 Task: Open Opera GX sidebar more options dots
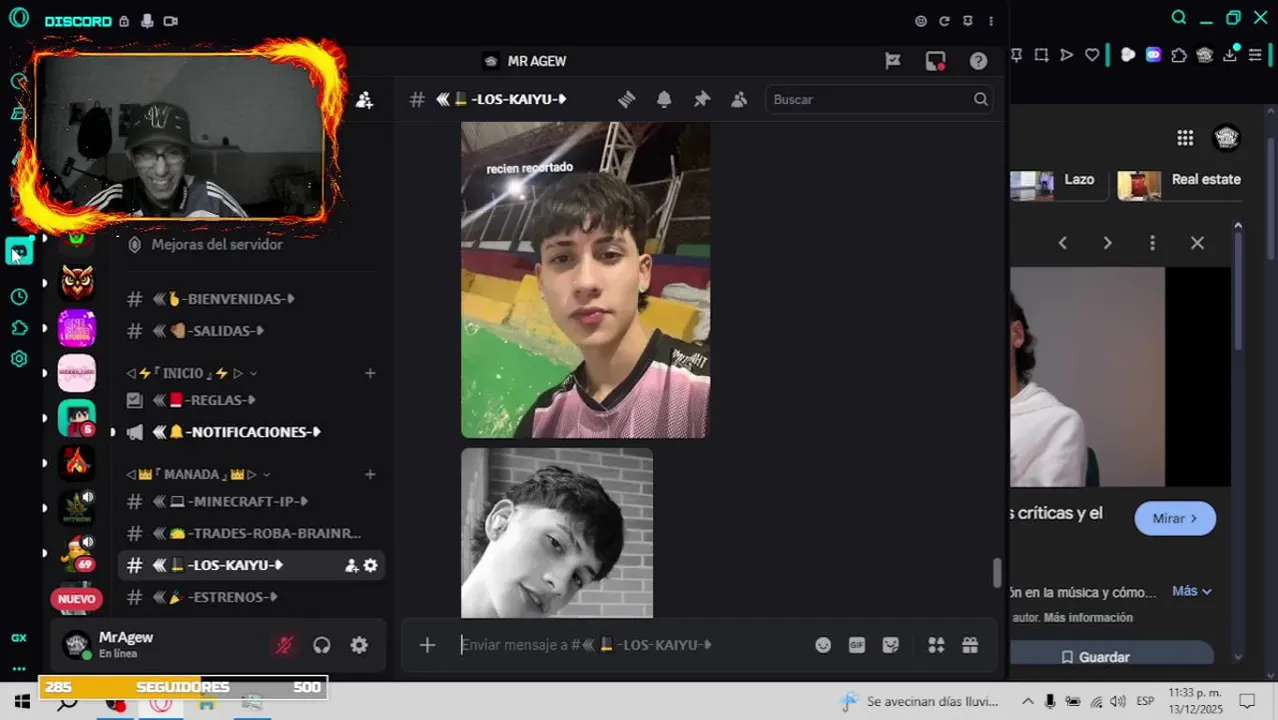click(19, 669)
